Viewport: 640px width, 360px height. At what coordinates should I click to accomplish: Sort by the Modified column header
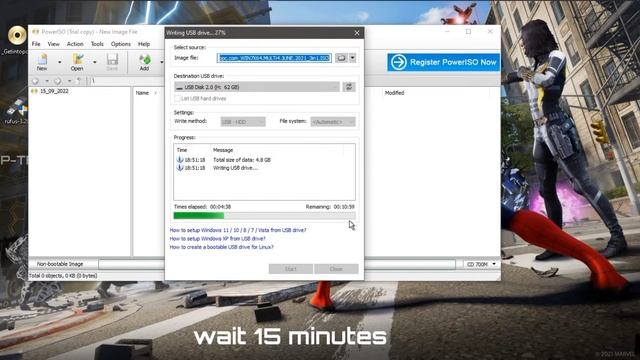(x=394, y=93)
